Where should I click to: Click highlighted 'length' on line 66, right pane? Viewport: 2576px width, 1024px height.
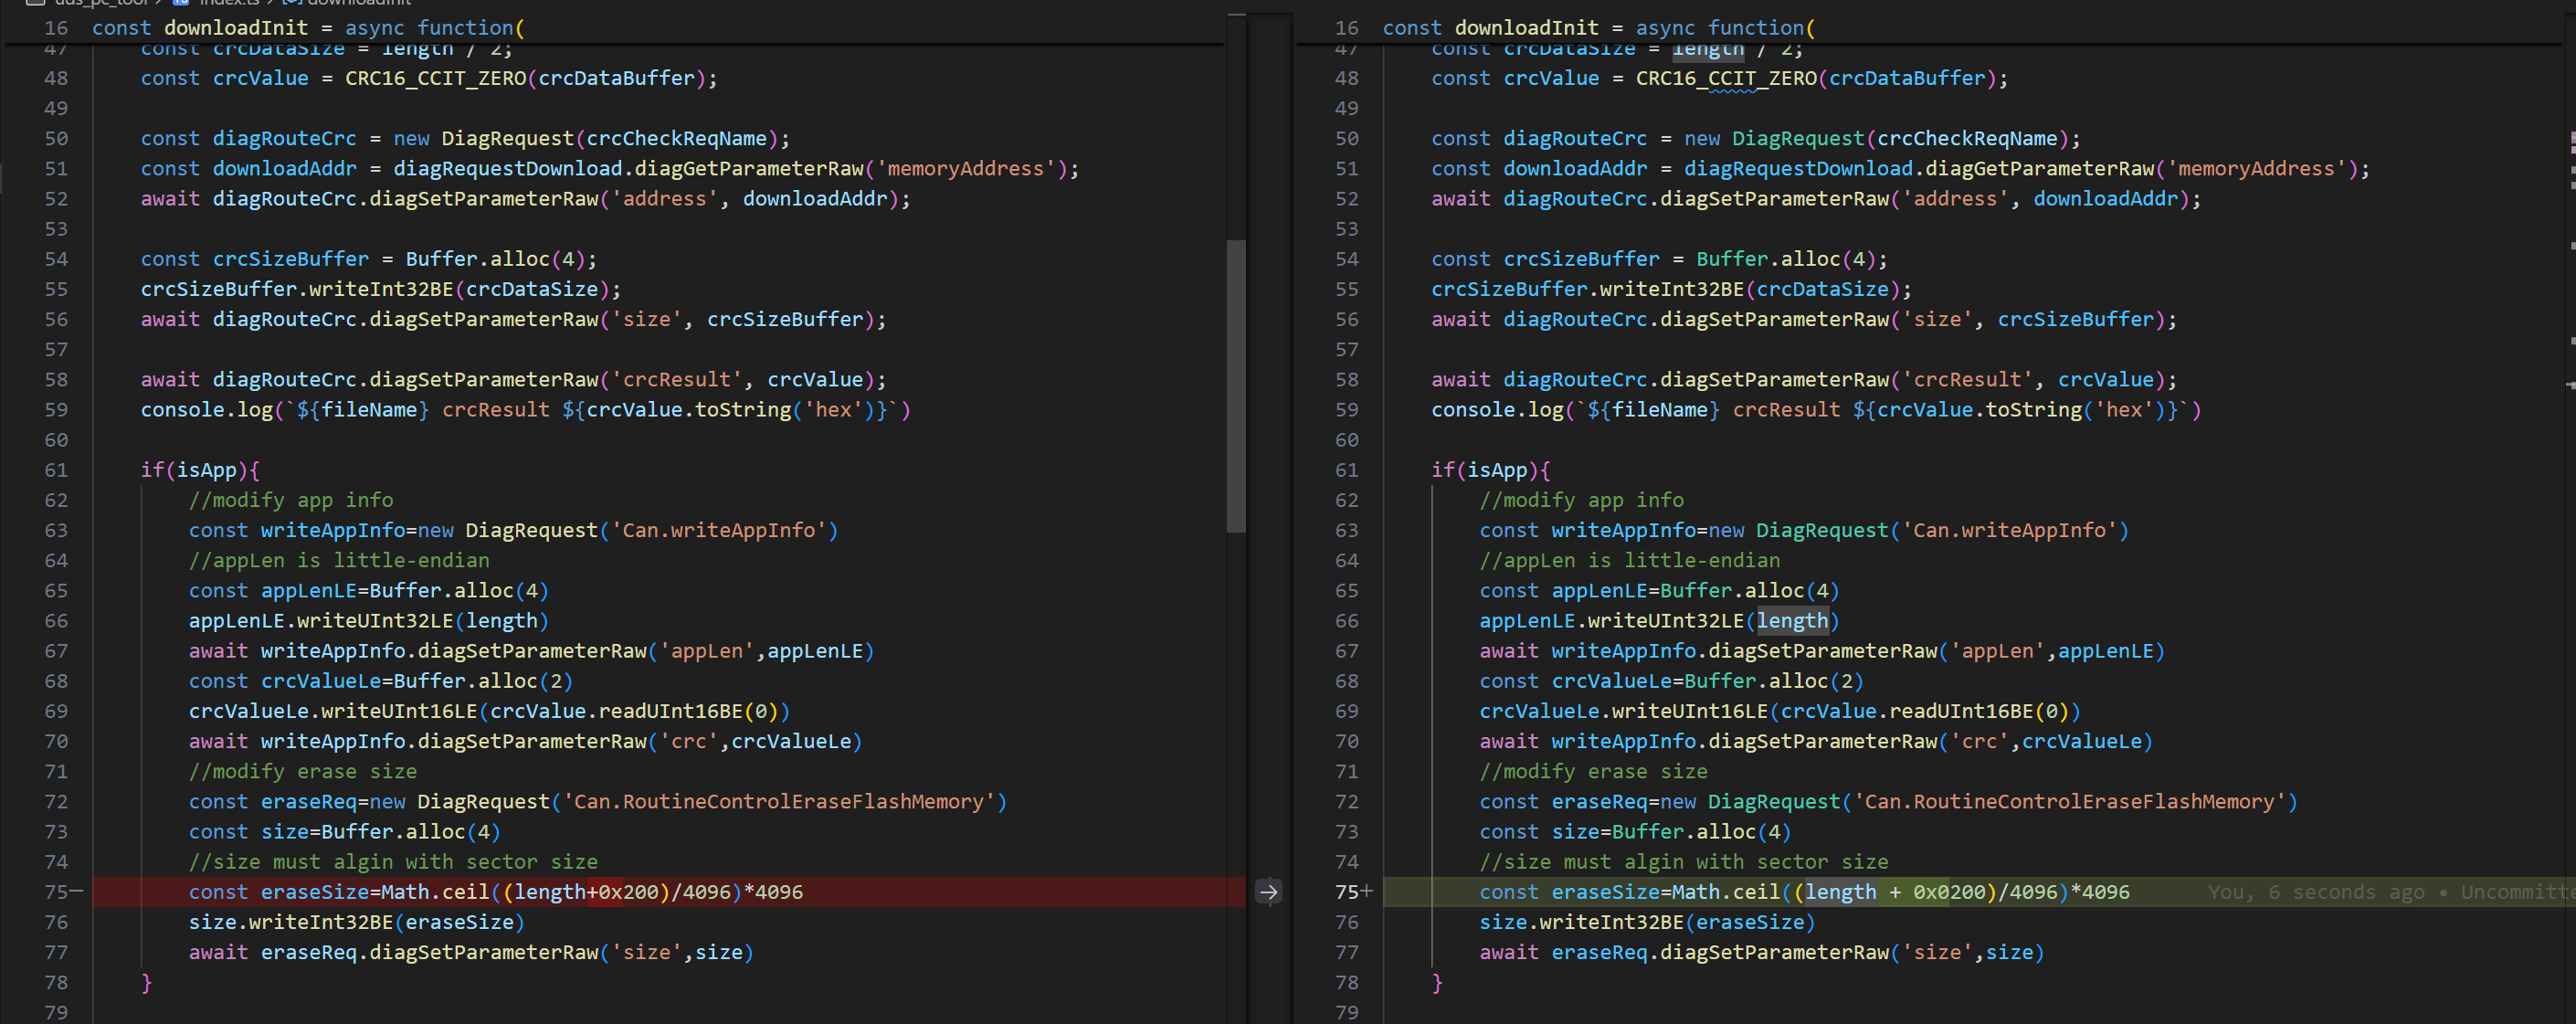pos(1792,621)
